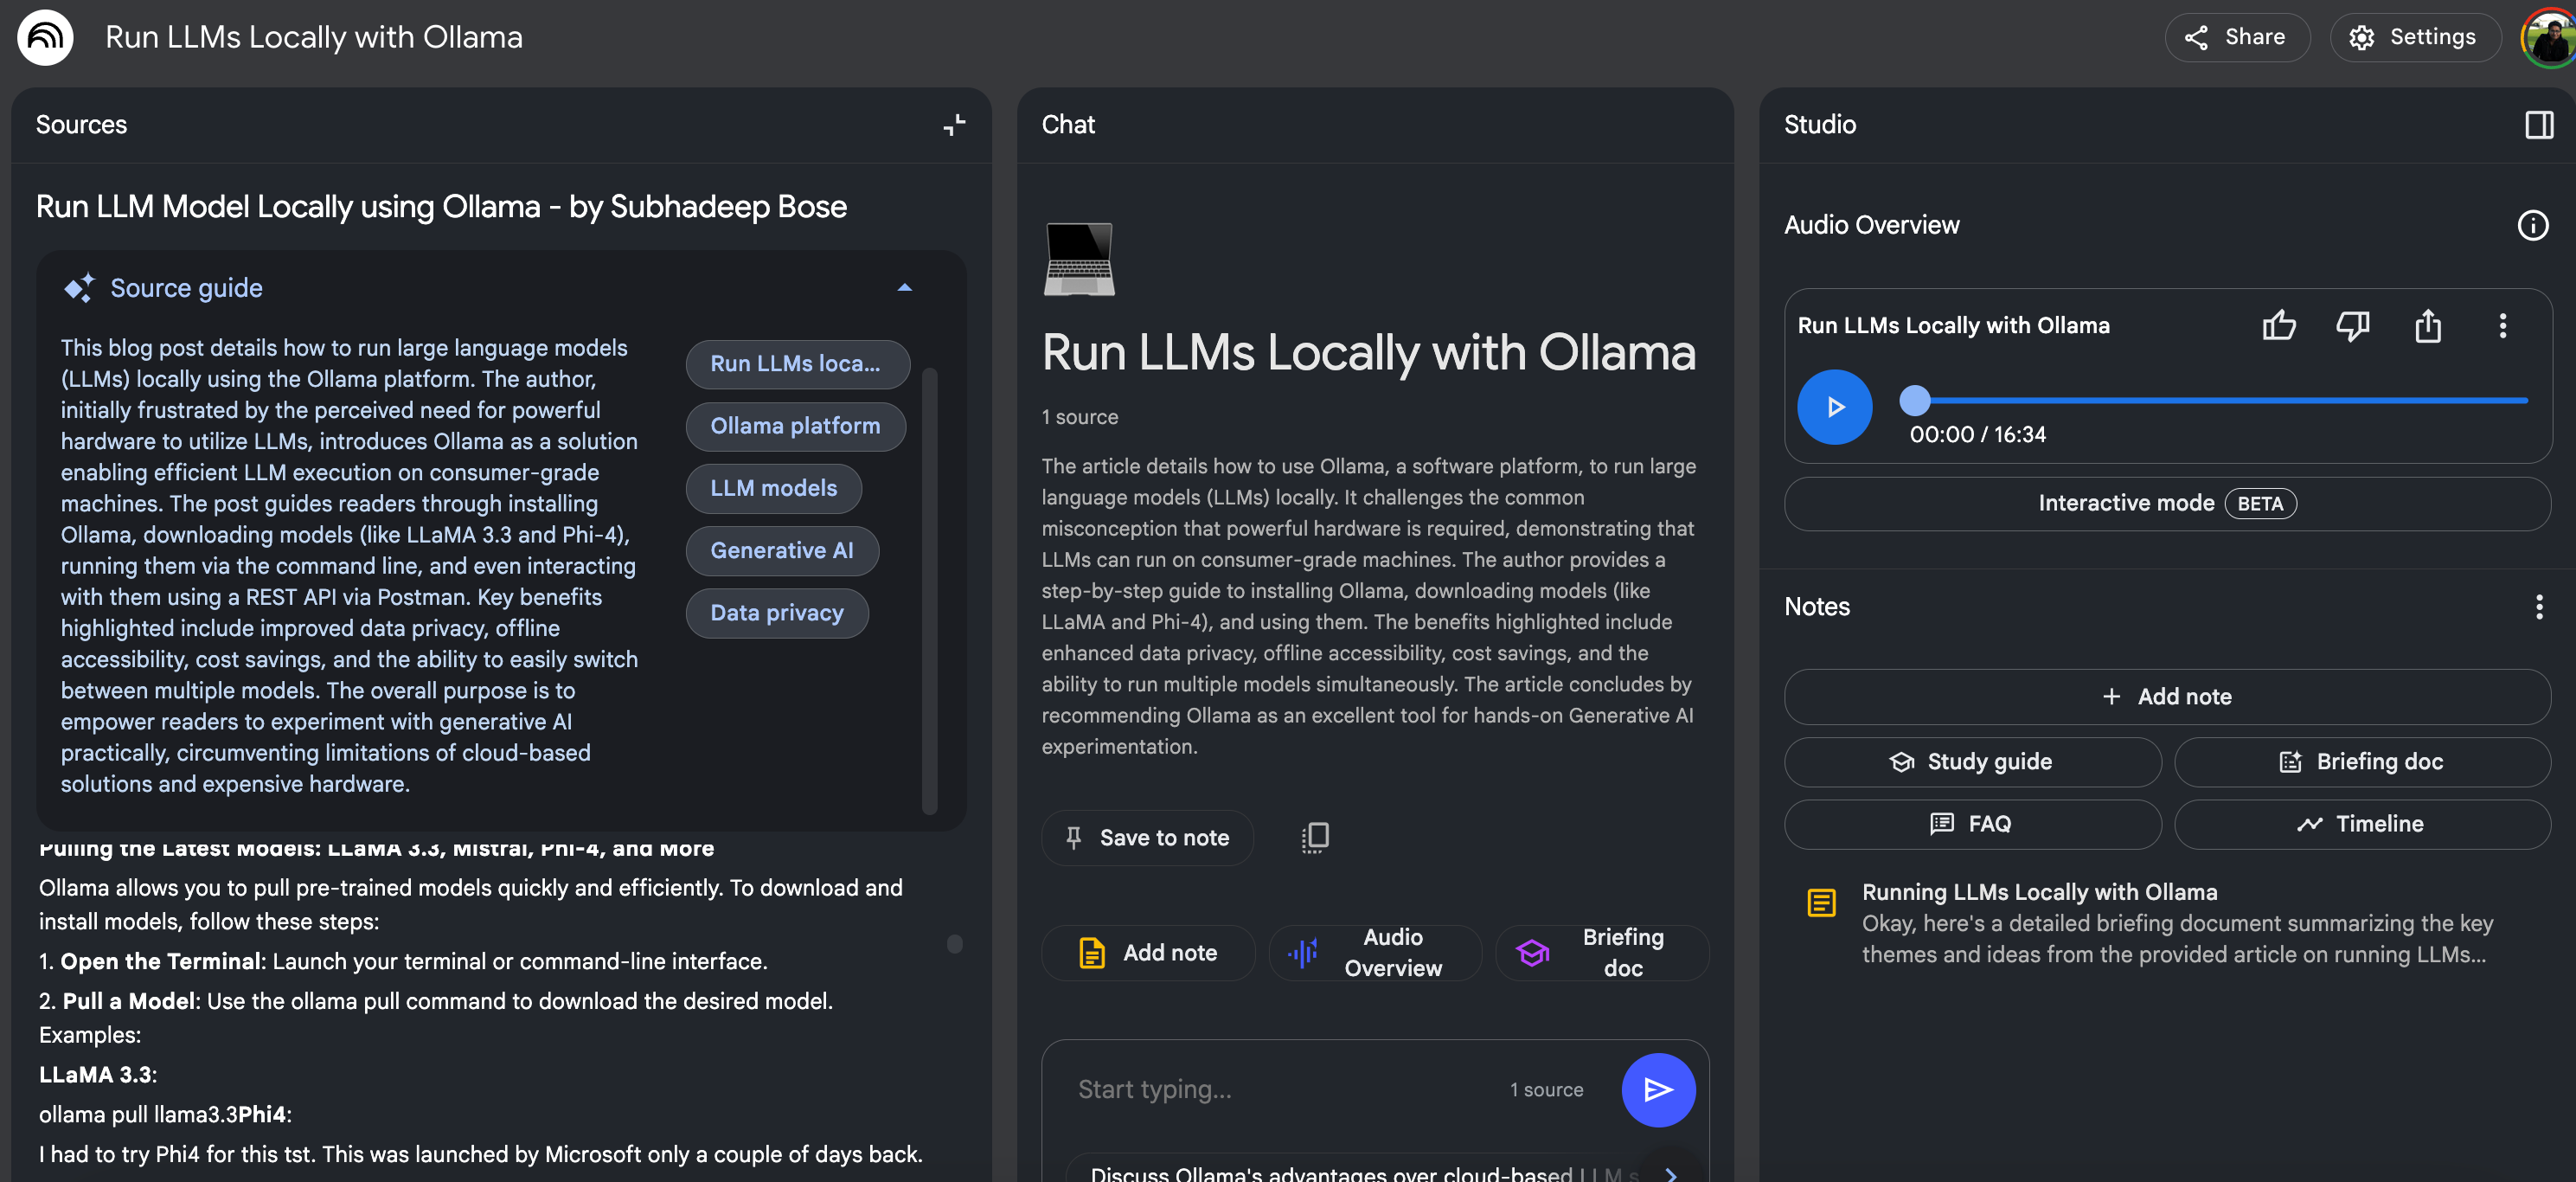Viewport: 2576px width, 1182px height.
Task: Send message with arrow button
Action: tap(1657, 1089)
